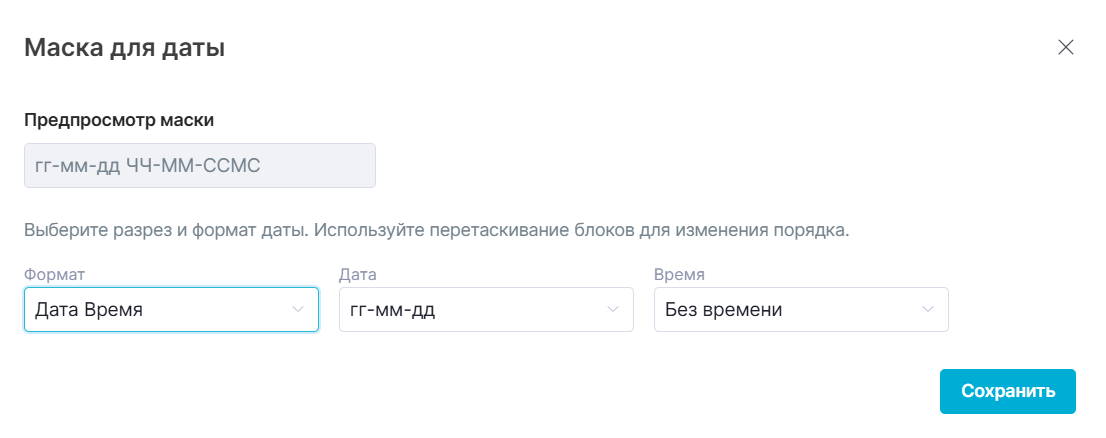Save the date mask with Сохранить
Viewport: 1106px width, 438px height.
(x=1007, y=391)
